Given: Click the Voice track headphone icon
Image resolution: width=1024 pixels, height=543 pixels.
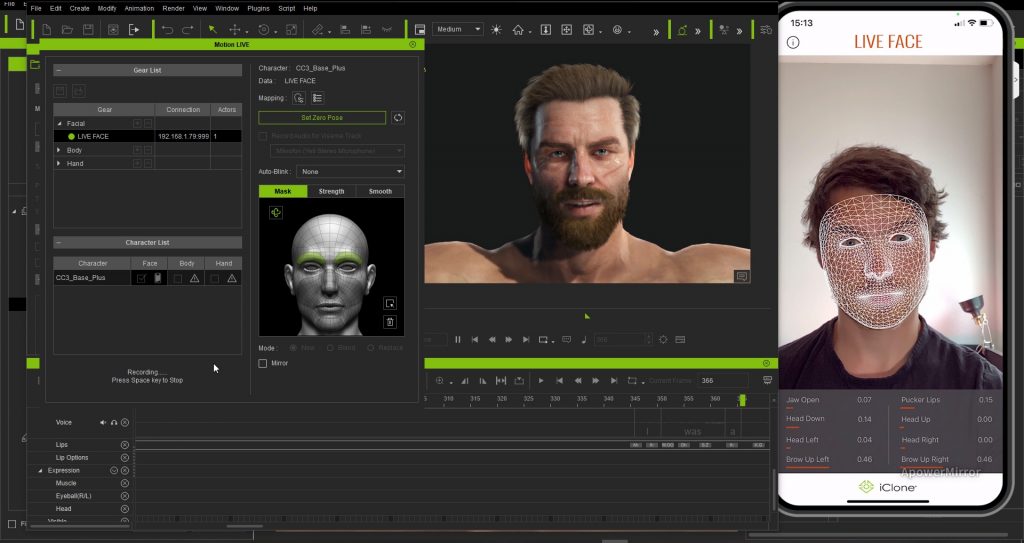Looking at the screenshot, I should tap(114, 423).
